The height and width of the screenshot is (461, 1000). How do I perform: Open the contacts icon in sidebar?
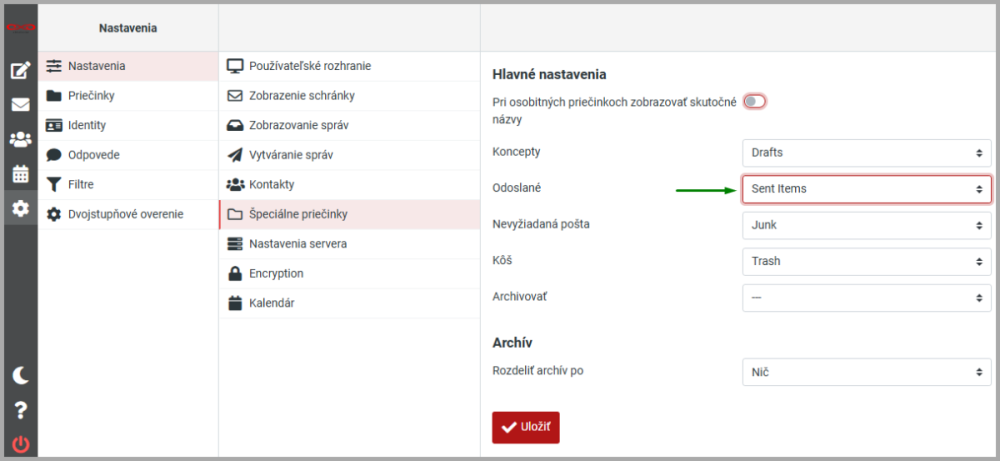[20, 140]
